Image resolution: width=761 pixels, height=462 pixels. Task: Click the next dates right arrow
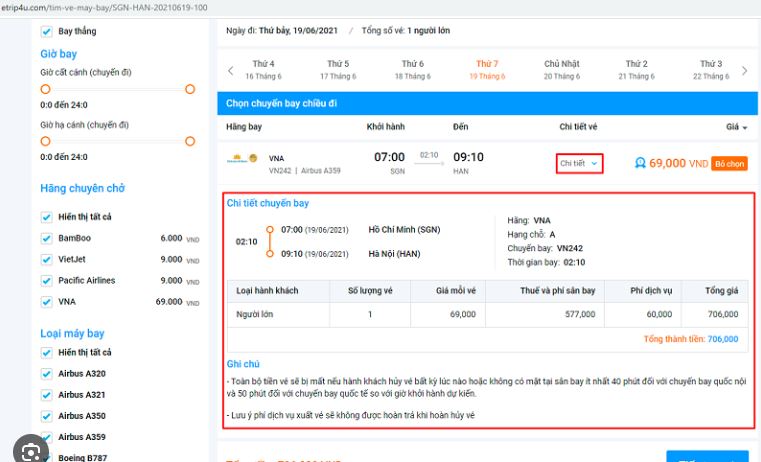pyautogui.click(x=744, y=70)
